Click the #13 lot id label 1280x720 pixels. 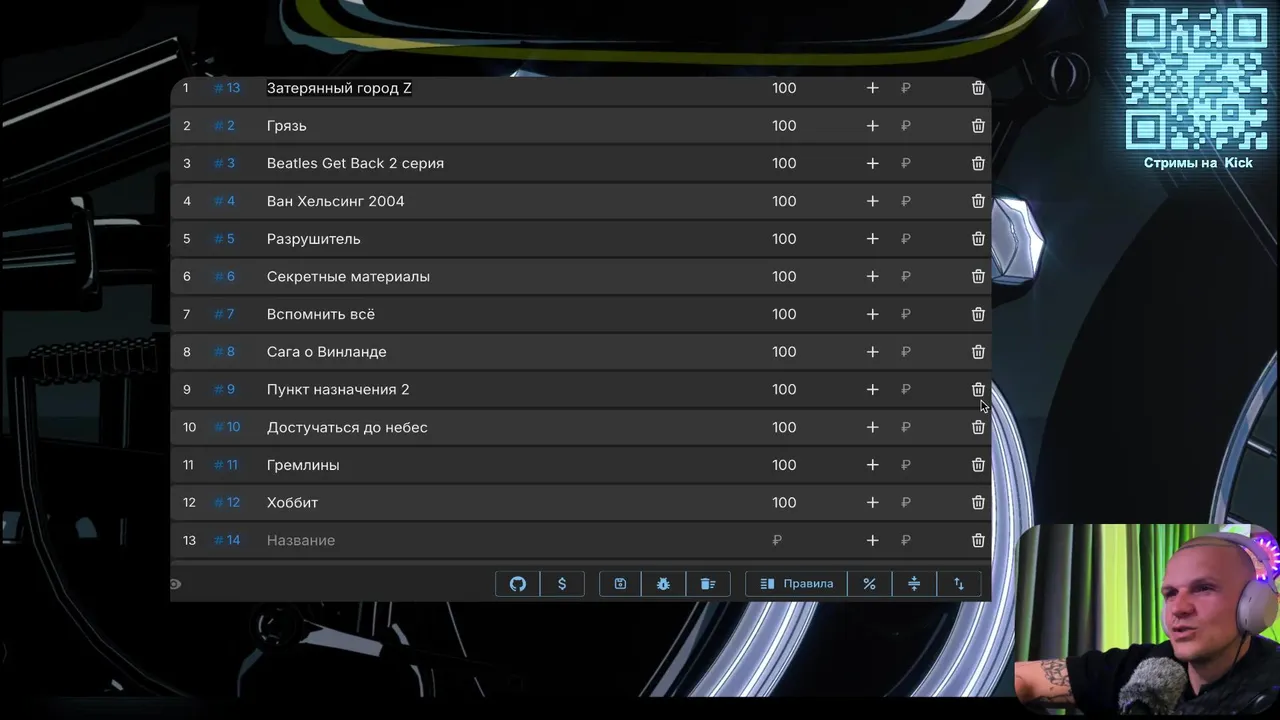point(227,88)
